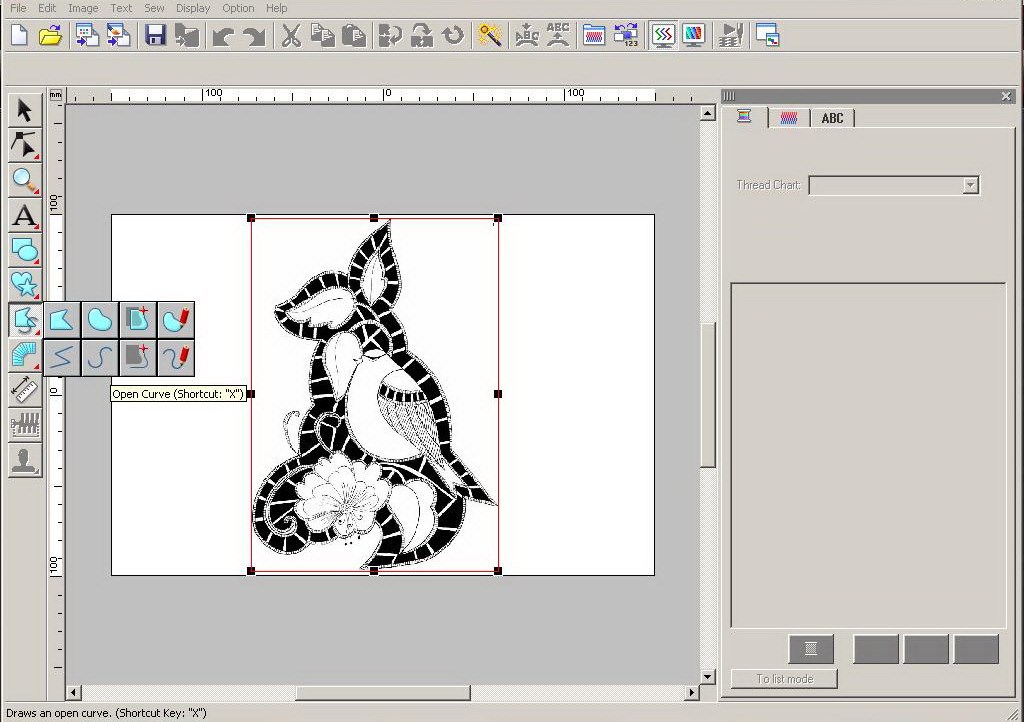Open the magic wand wizard tool
This screenshot has width=1024, height=722.
click(490, 36)
